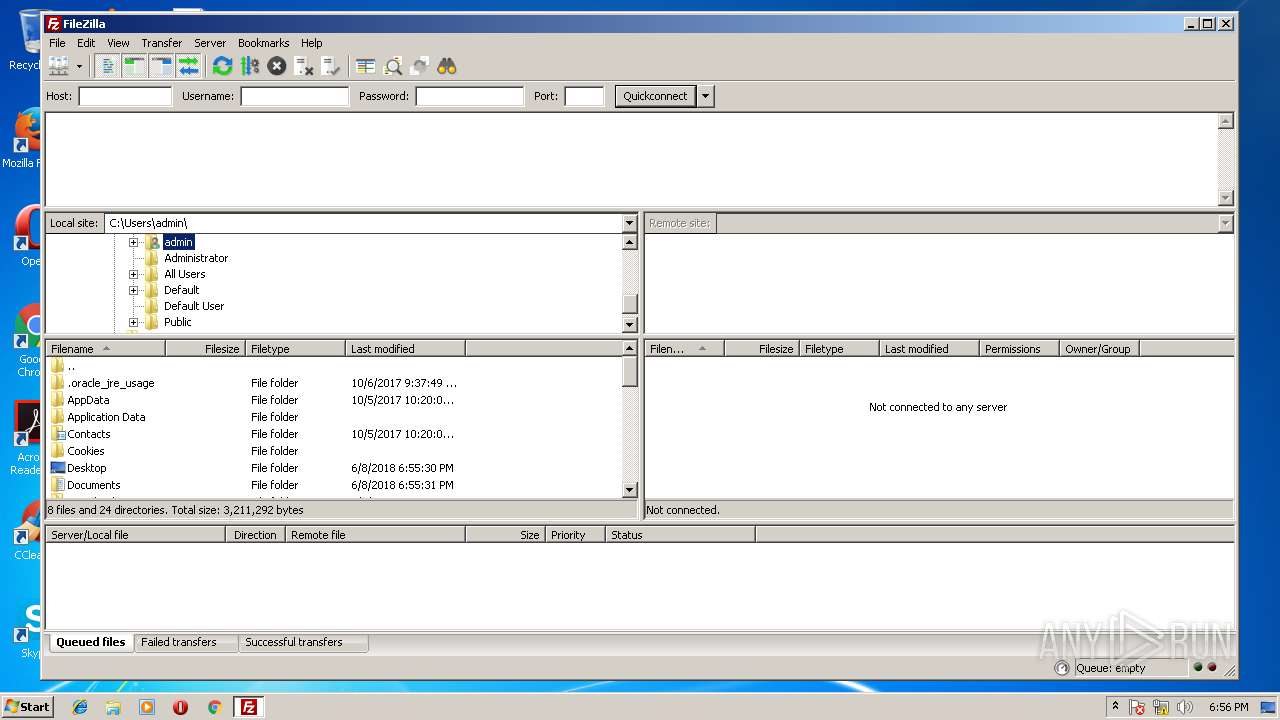Click message log scroll-down arrow

pyautogui.click(x=1226, y=198)
